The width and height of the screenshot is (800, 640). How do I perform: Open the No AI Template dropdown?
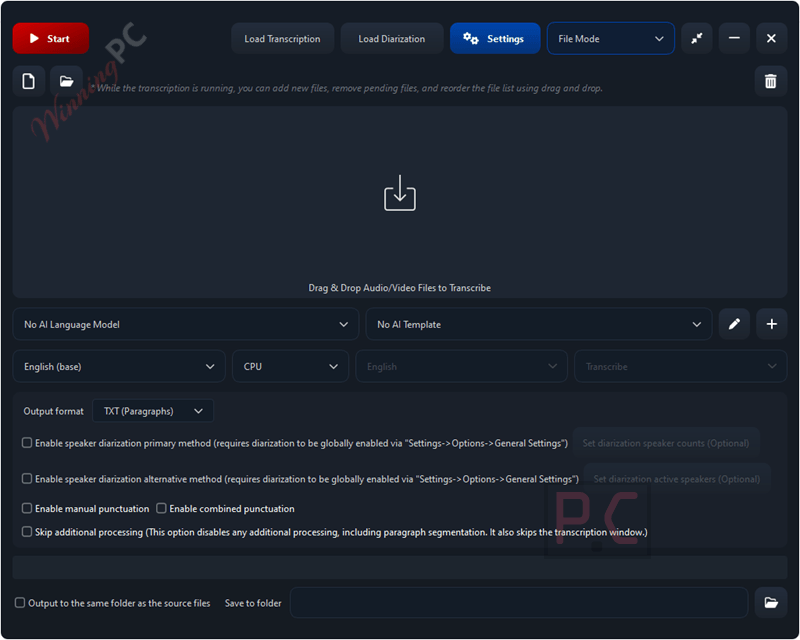(x=538, y=324)
